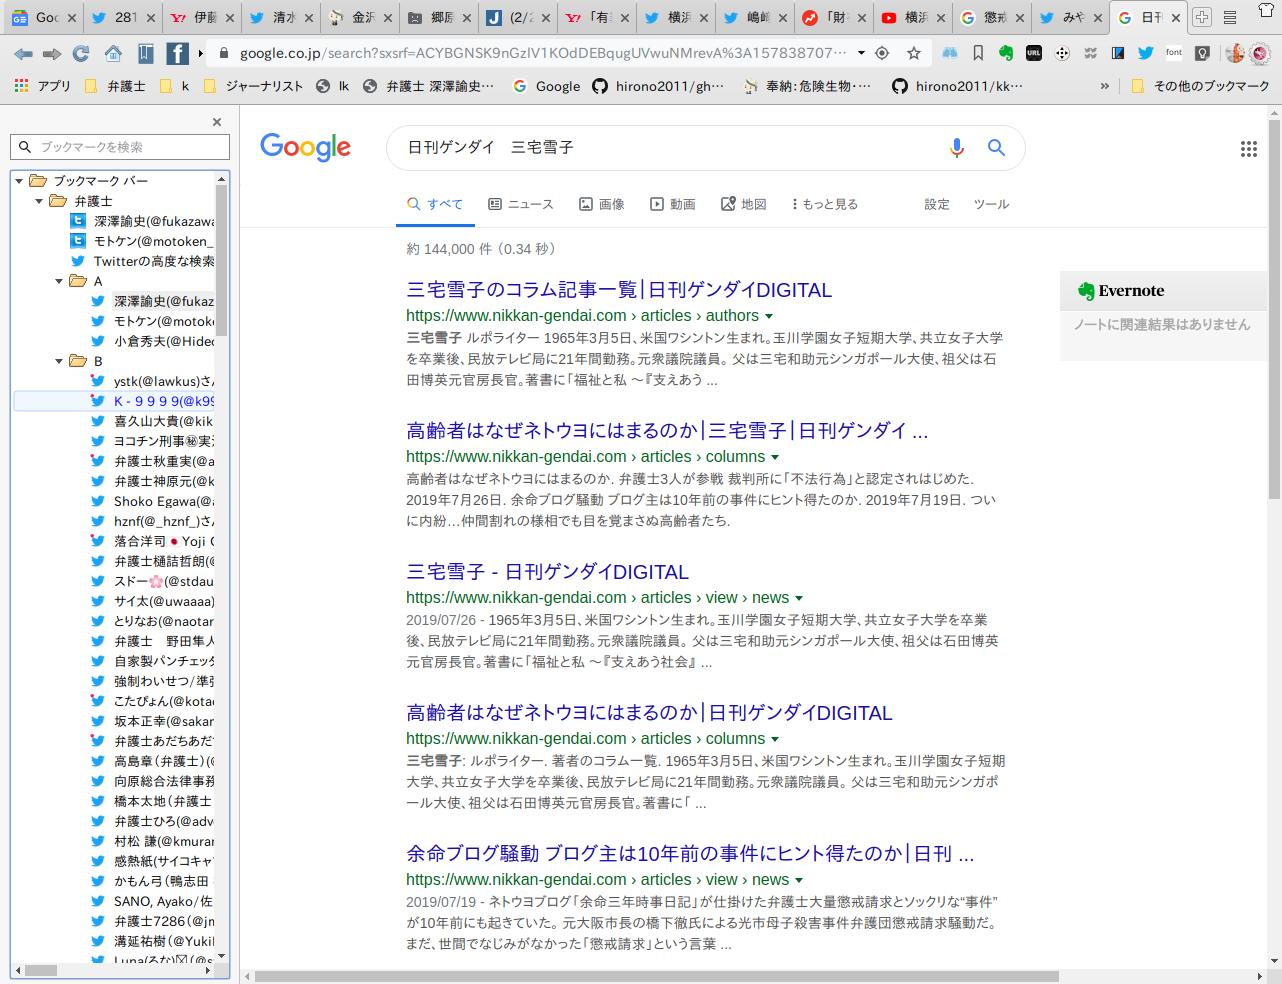Collapse folder A in bookmark tree

60,281
